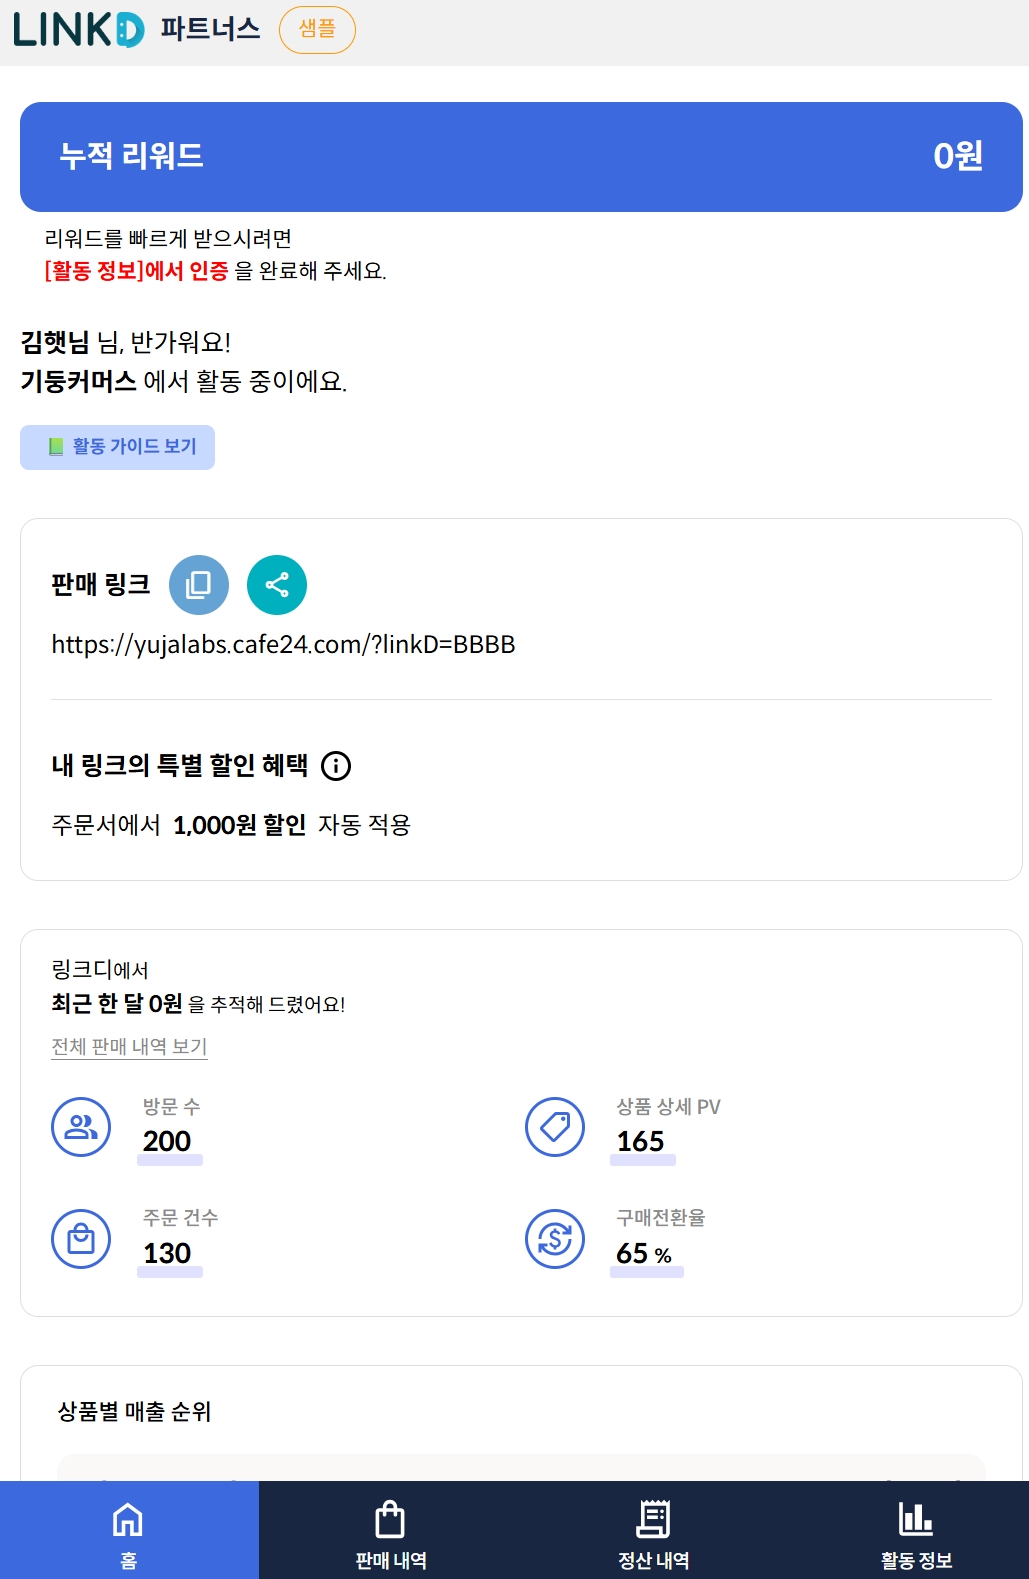Switch to the 판매 내역 tab

(x=390, y=1530)
